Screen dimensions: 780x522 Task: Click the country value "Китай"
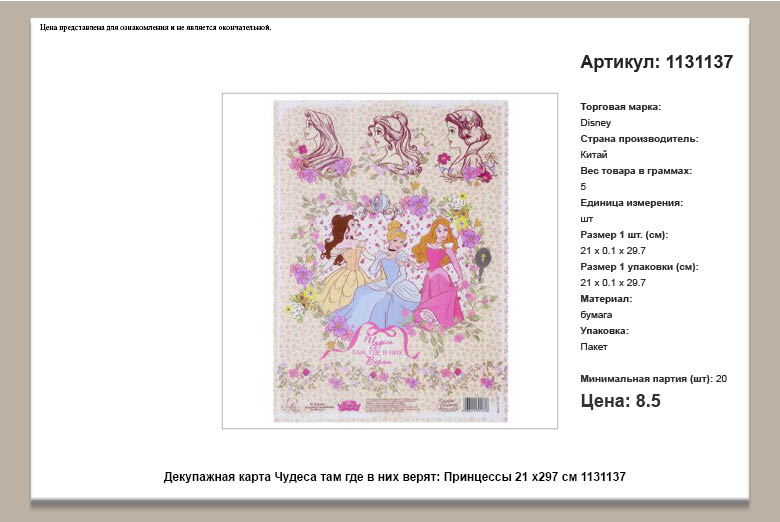click(x=593, y=154)
